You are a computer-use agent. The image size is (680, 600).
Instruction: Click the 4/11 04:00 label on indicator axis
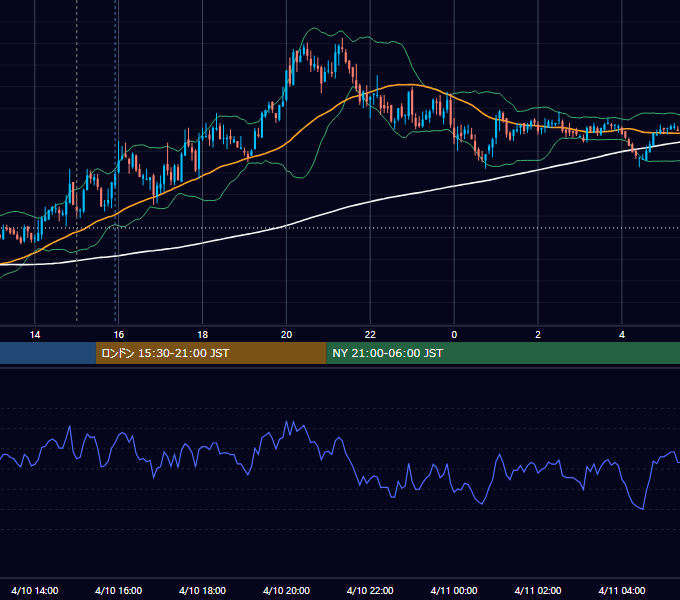click(x=622, y=590)
